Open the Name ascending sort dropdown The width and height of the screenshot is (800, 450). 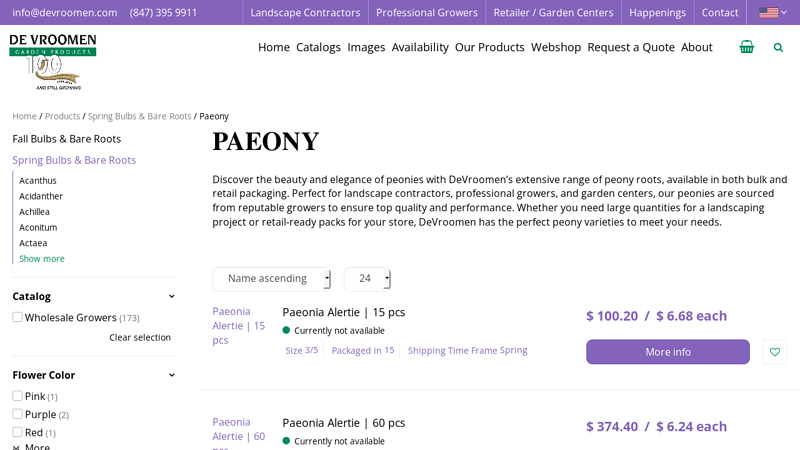coord(271,279)
